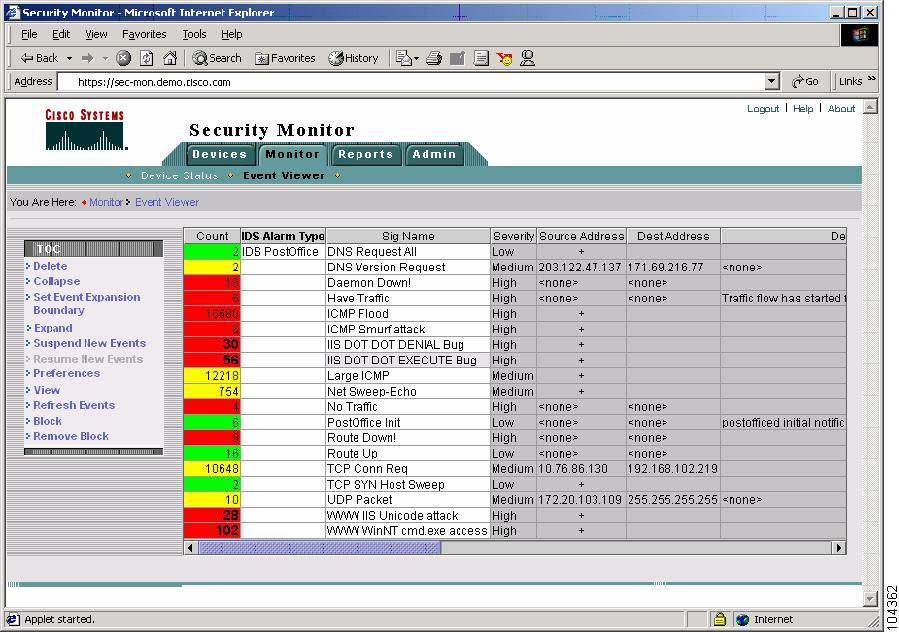
Task: Click the Logout link
Action: tap(763, 108)
